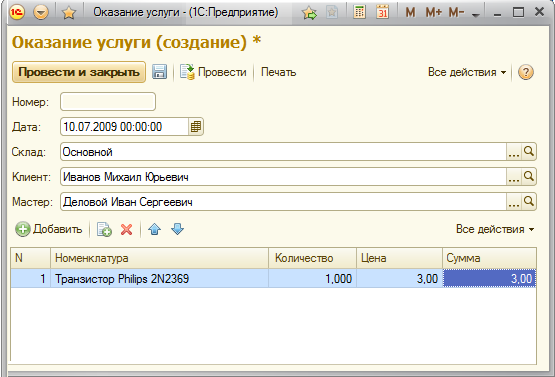Screen dimensions: 555x377
Task: Click the save floppy disk icon
Action: (160, 72)
